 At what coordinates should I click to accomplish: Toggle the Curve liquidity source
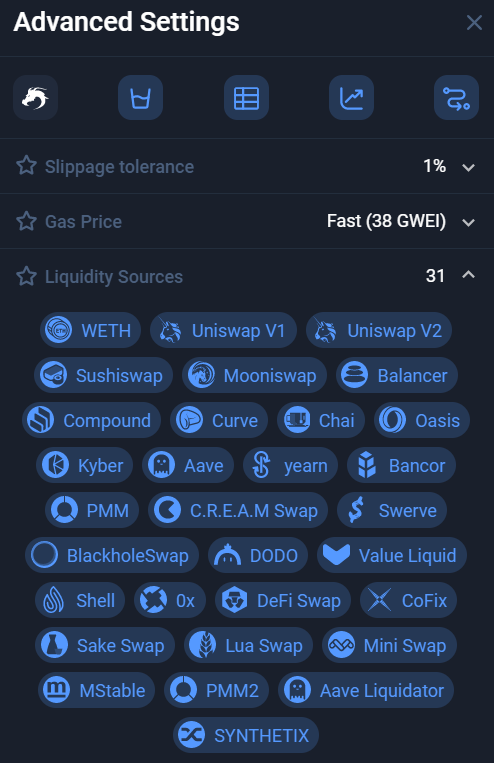tap(219, 420)
